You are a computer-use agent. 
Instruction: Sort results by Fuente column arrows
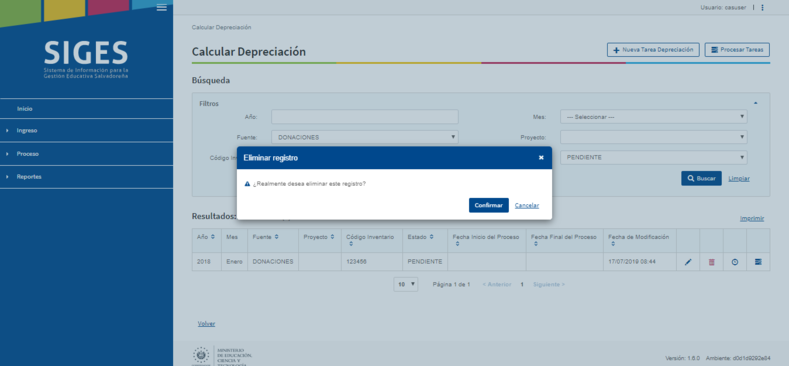pos(277,237)
